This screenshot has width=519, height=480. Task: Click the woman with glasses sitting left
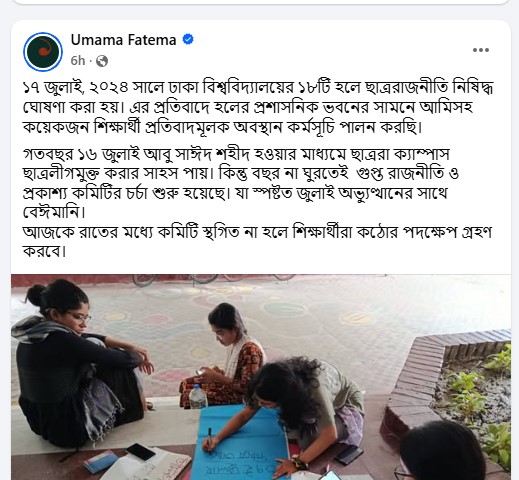pyautogui.click(x=78, y=362)
